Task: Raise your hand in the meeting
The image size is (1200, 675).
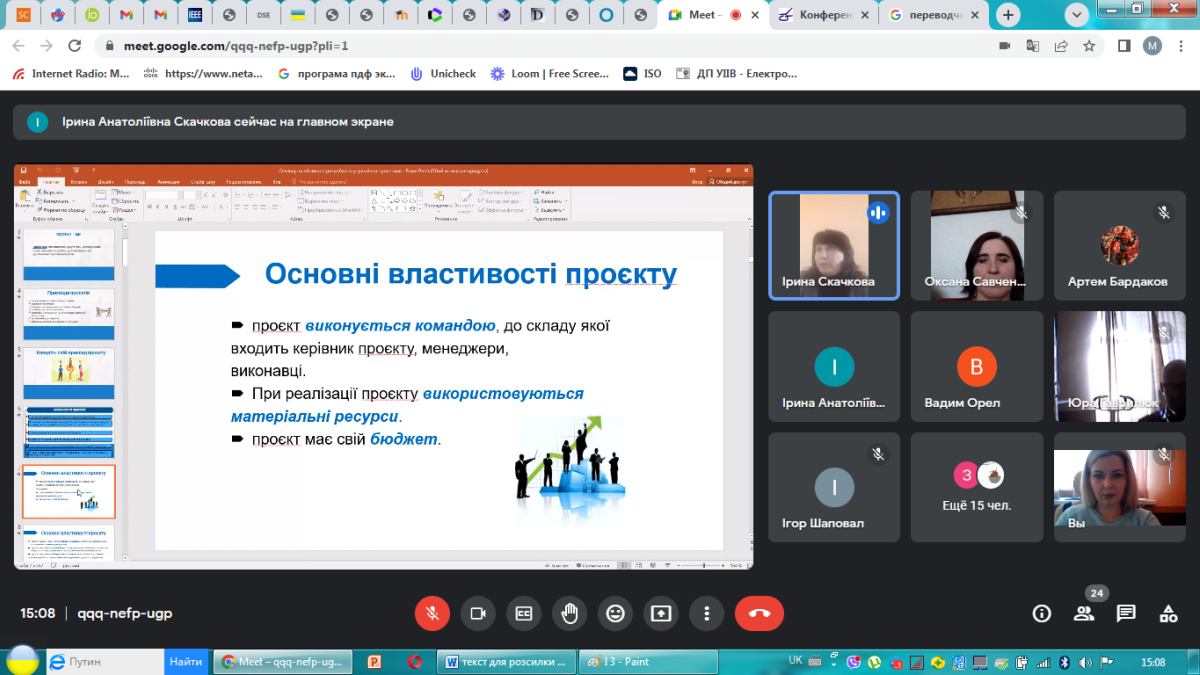Action: point(570,613)
